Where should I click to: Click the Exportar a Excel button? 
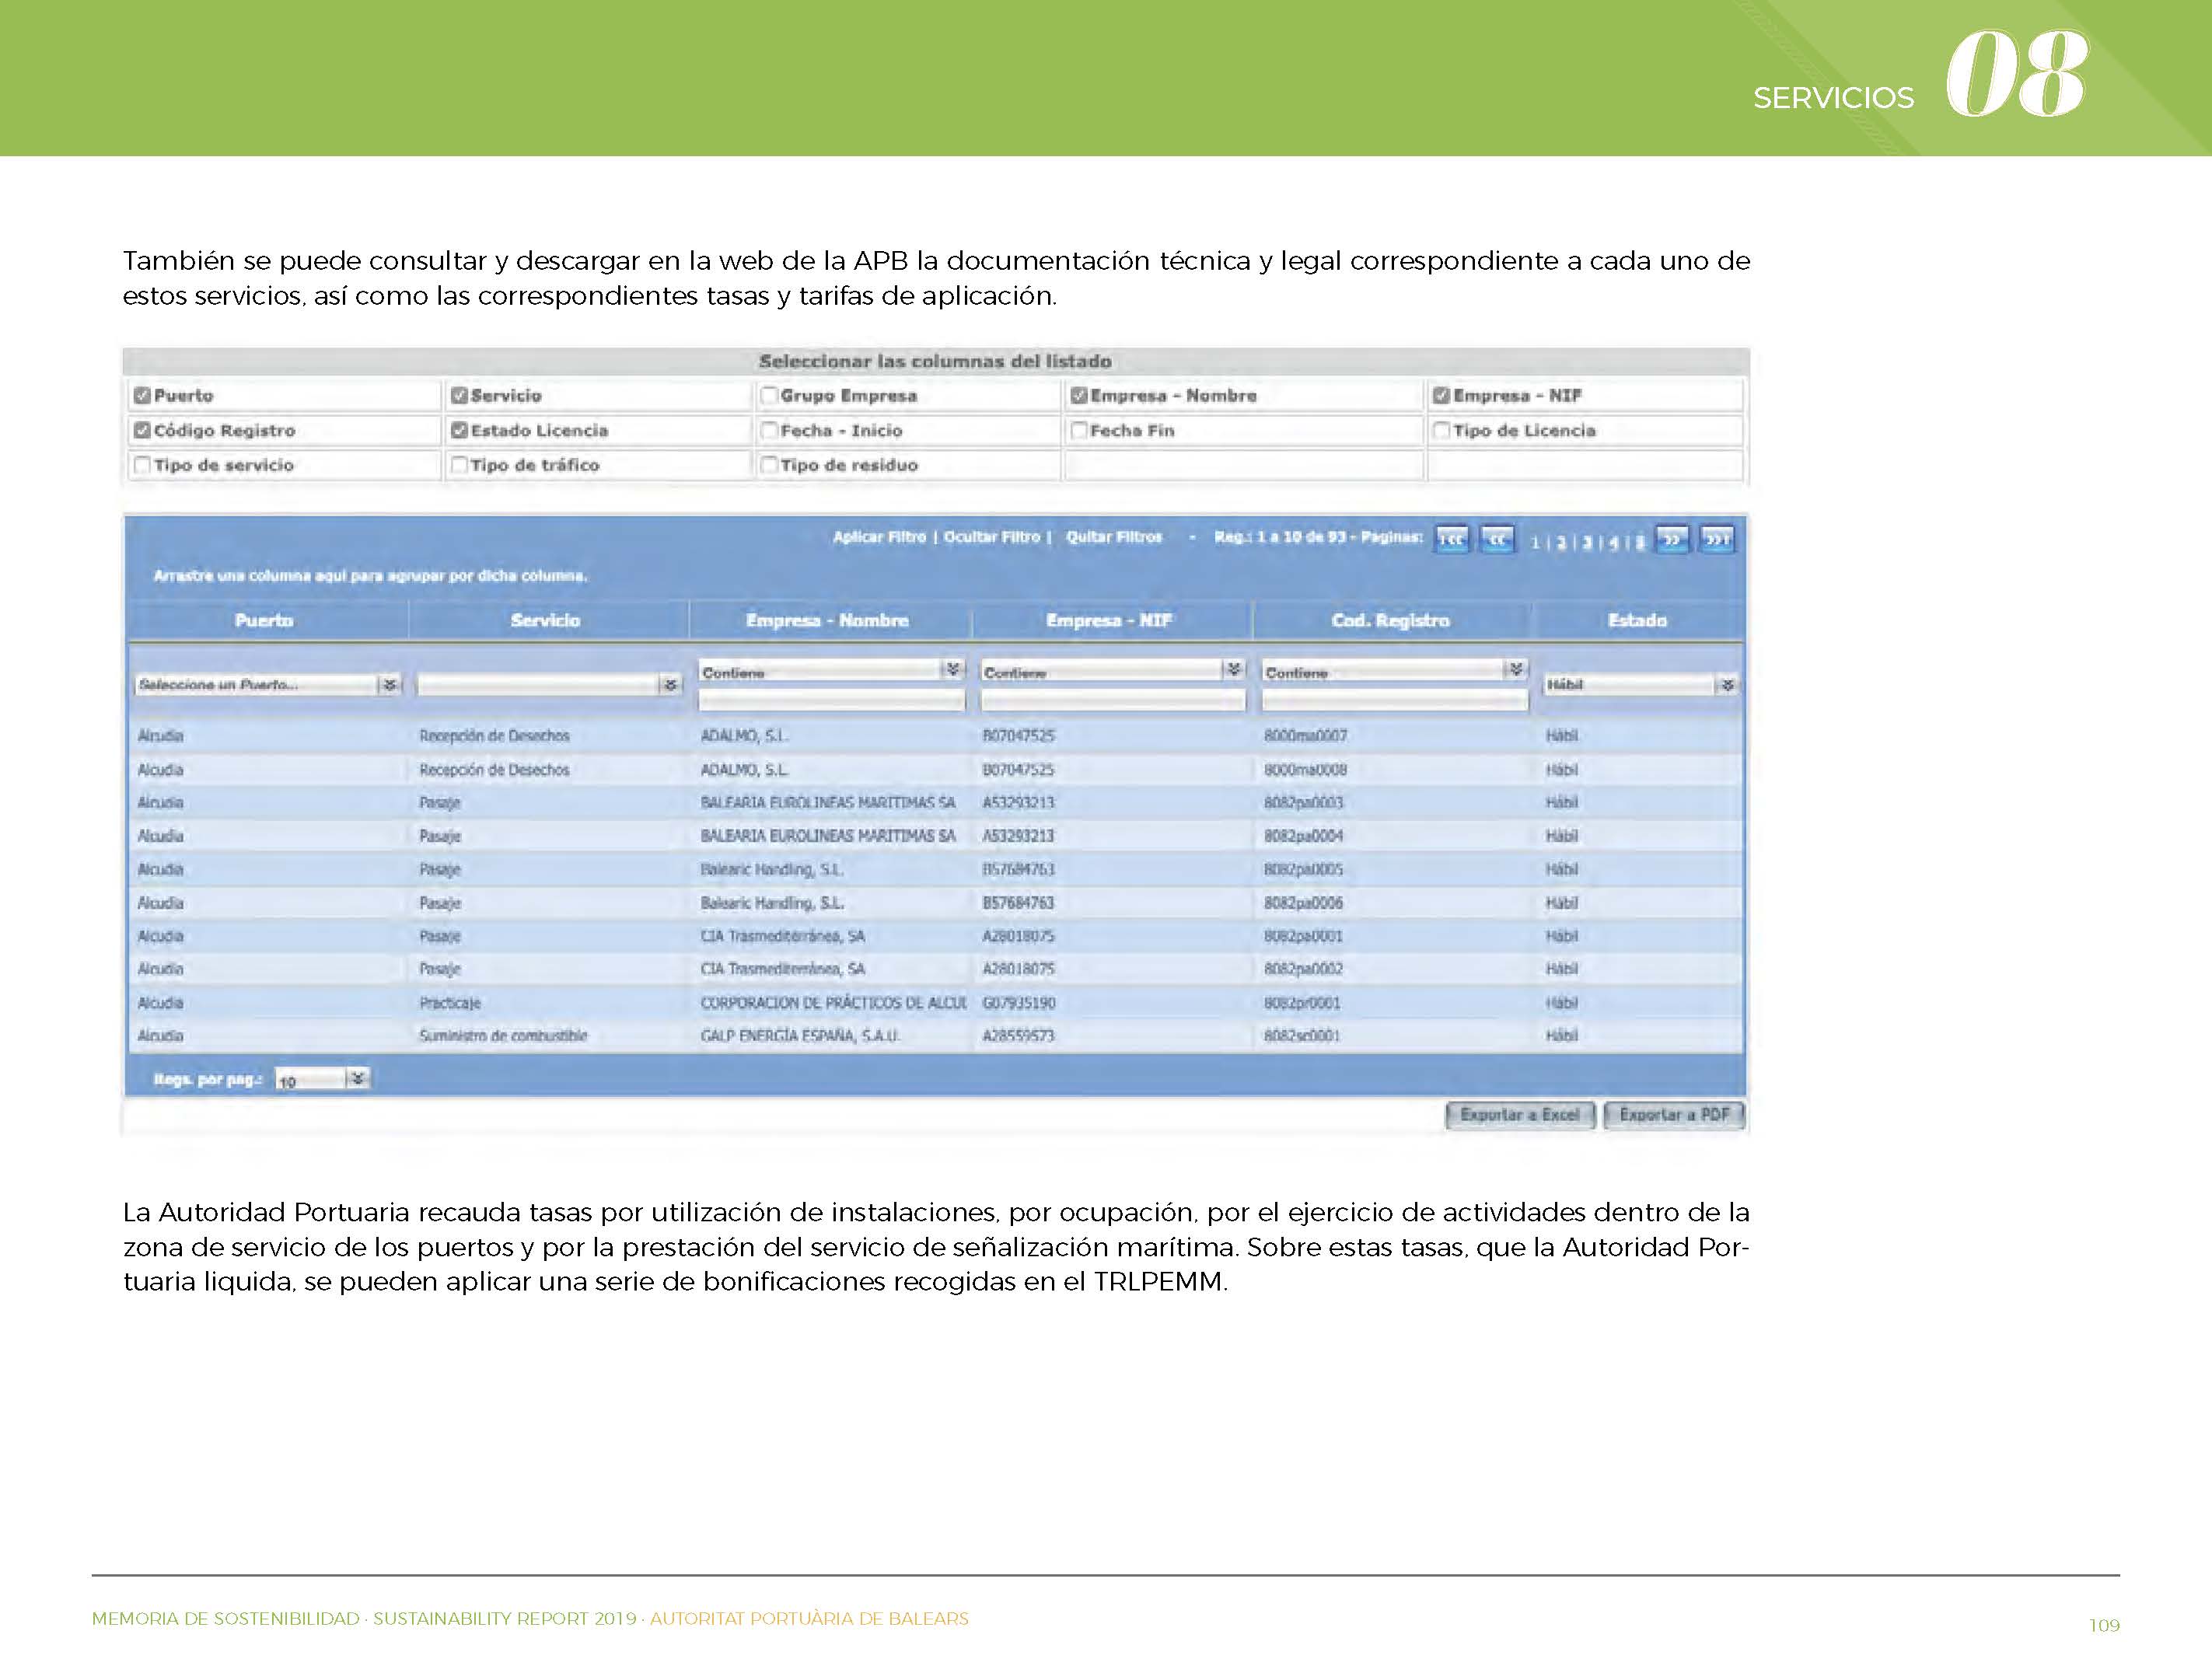[1520, 1115]
